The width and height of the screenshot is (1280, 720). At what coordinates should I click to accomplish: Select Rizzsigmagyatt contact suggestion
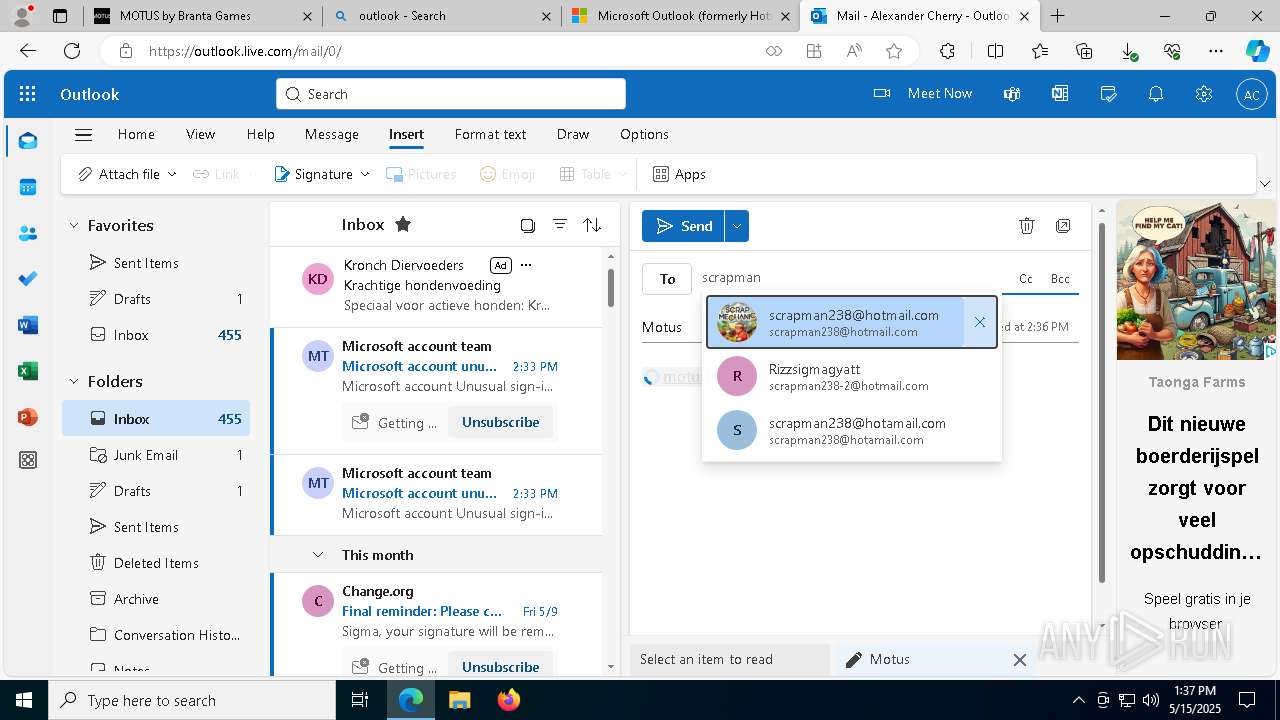pos(852,377)
